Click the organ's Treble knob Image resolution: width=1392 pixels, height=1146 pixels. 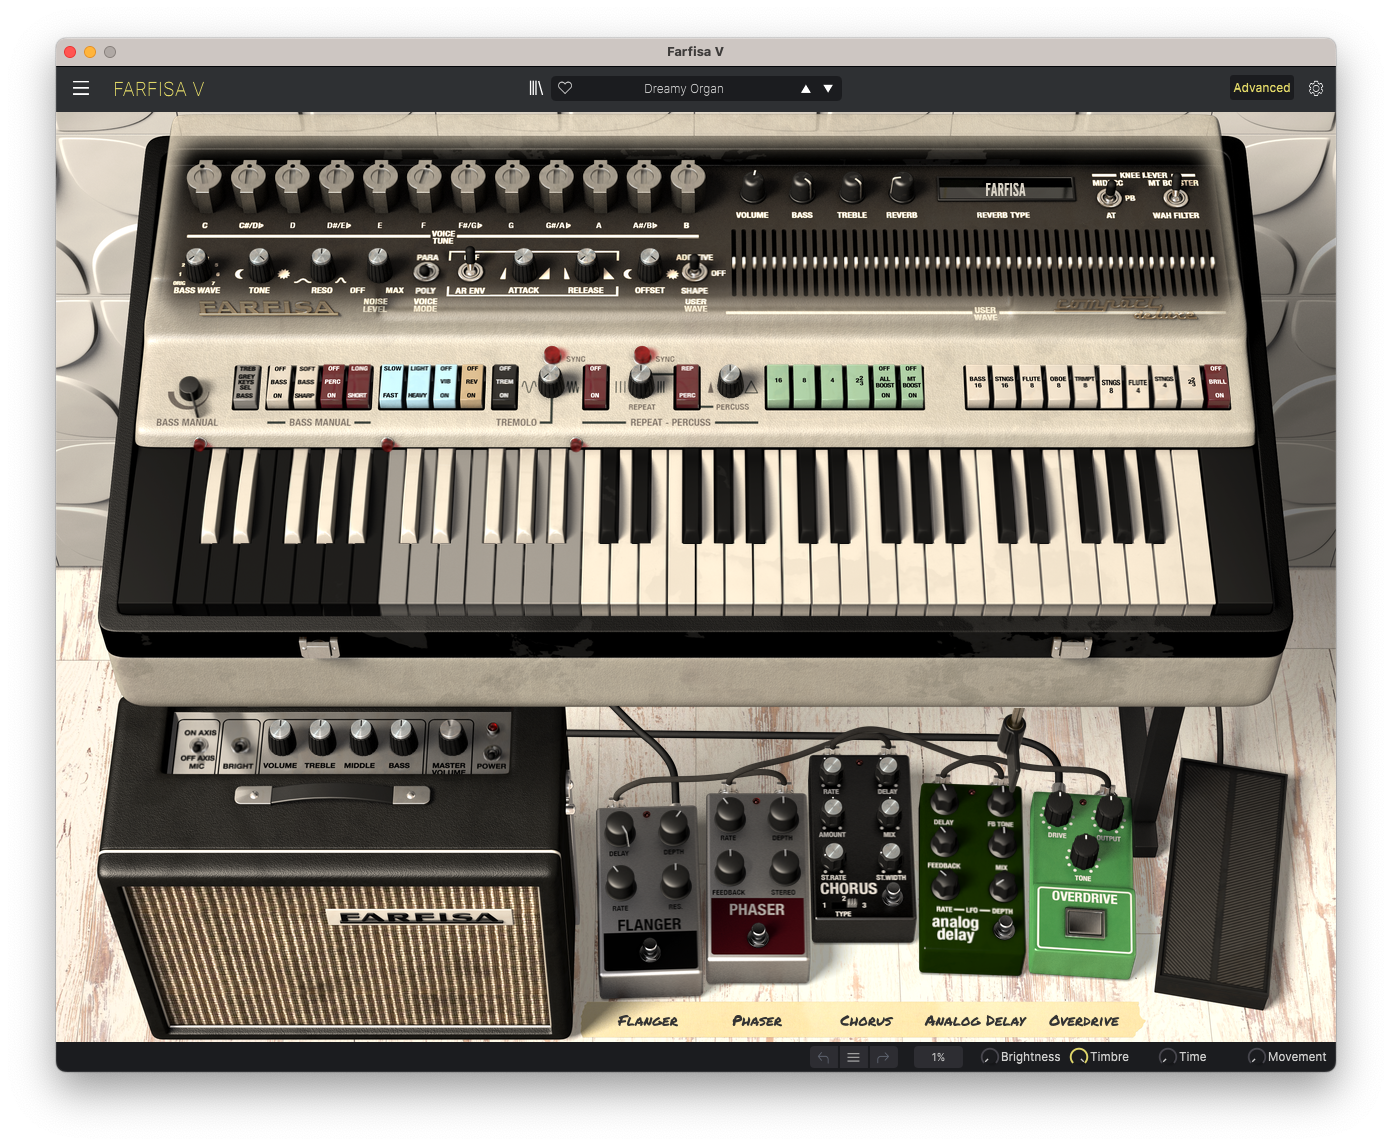[x=852, y=187]
